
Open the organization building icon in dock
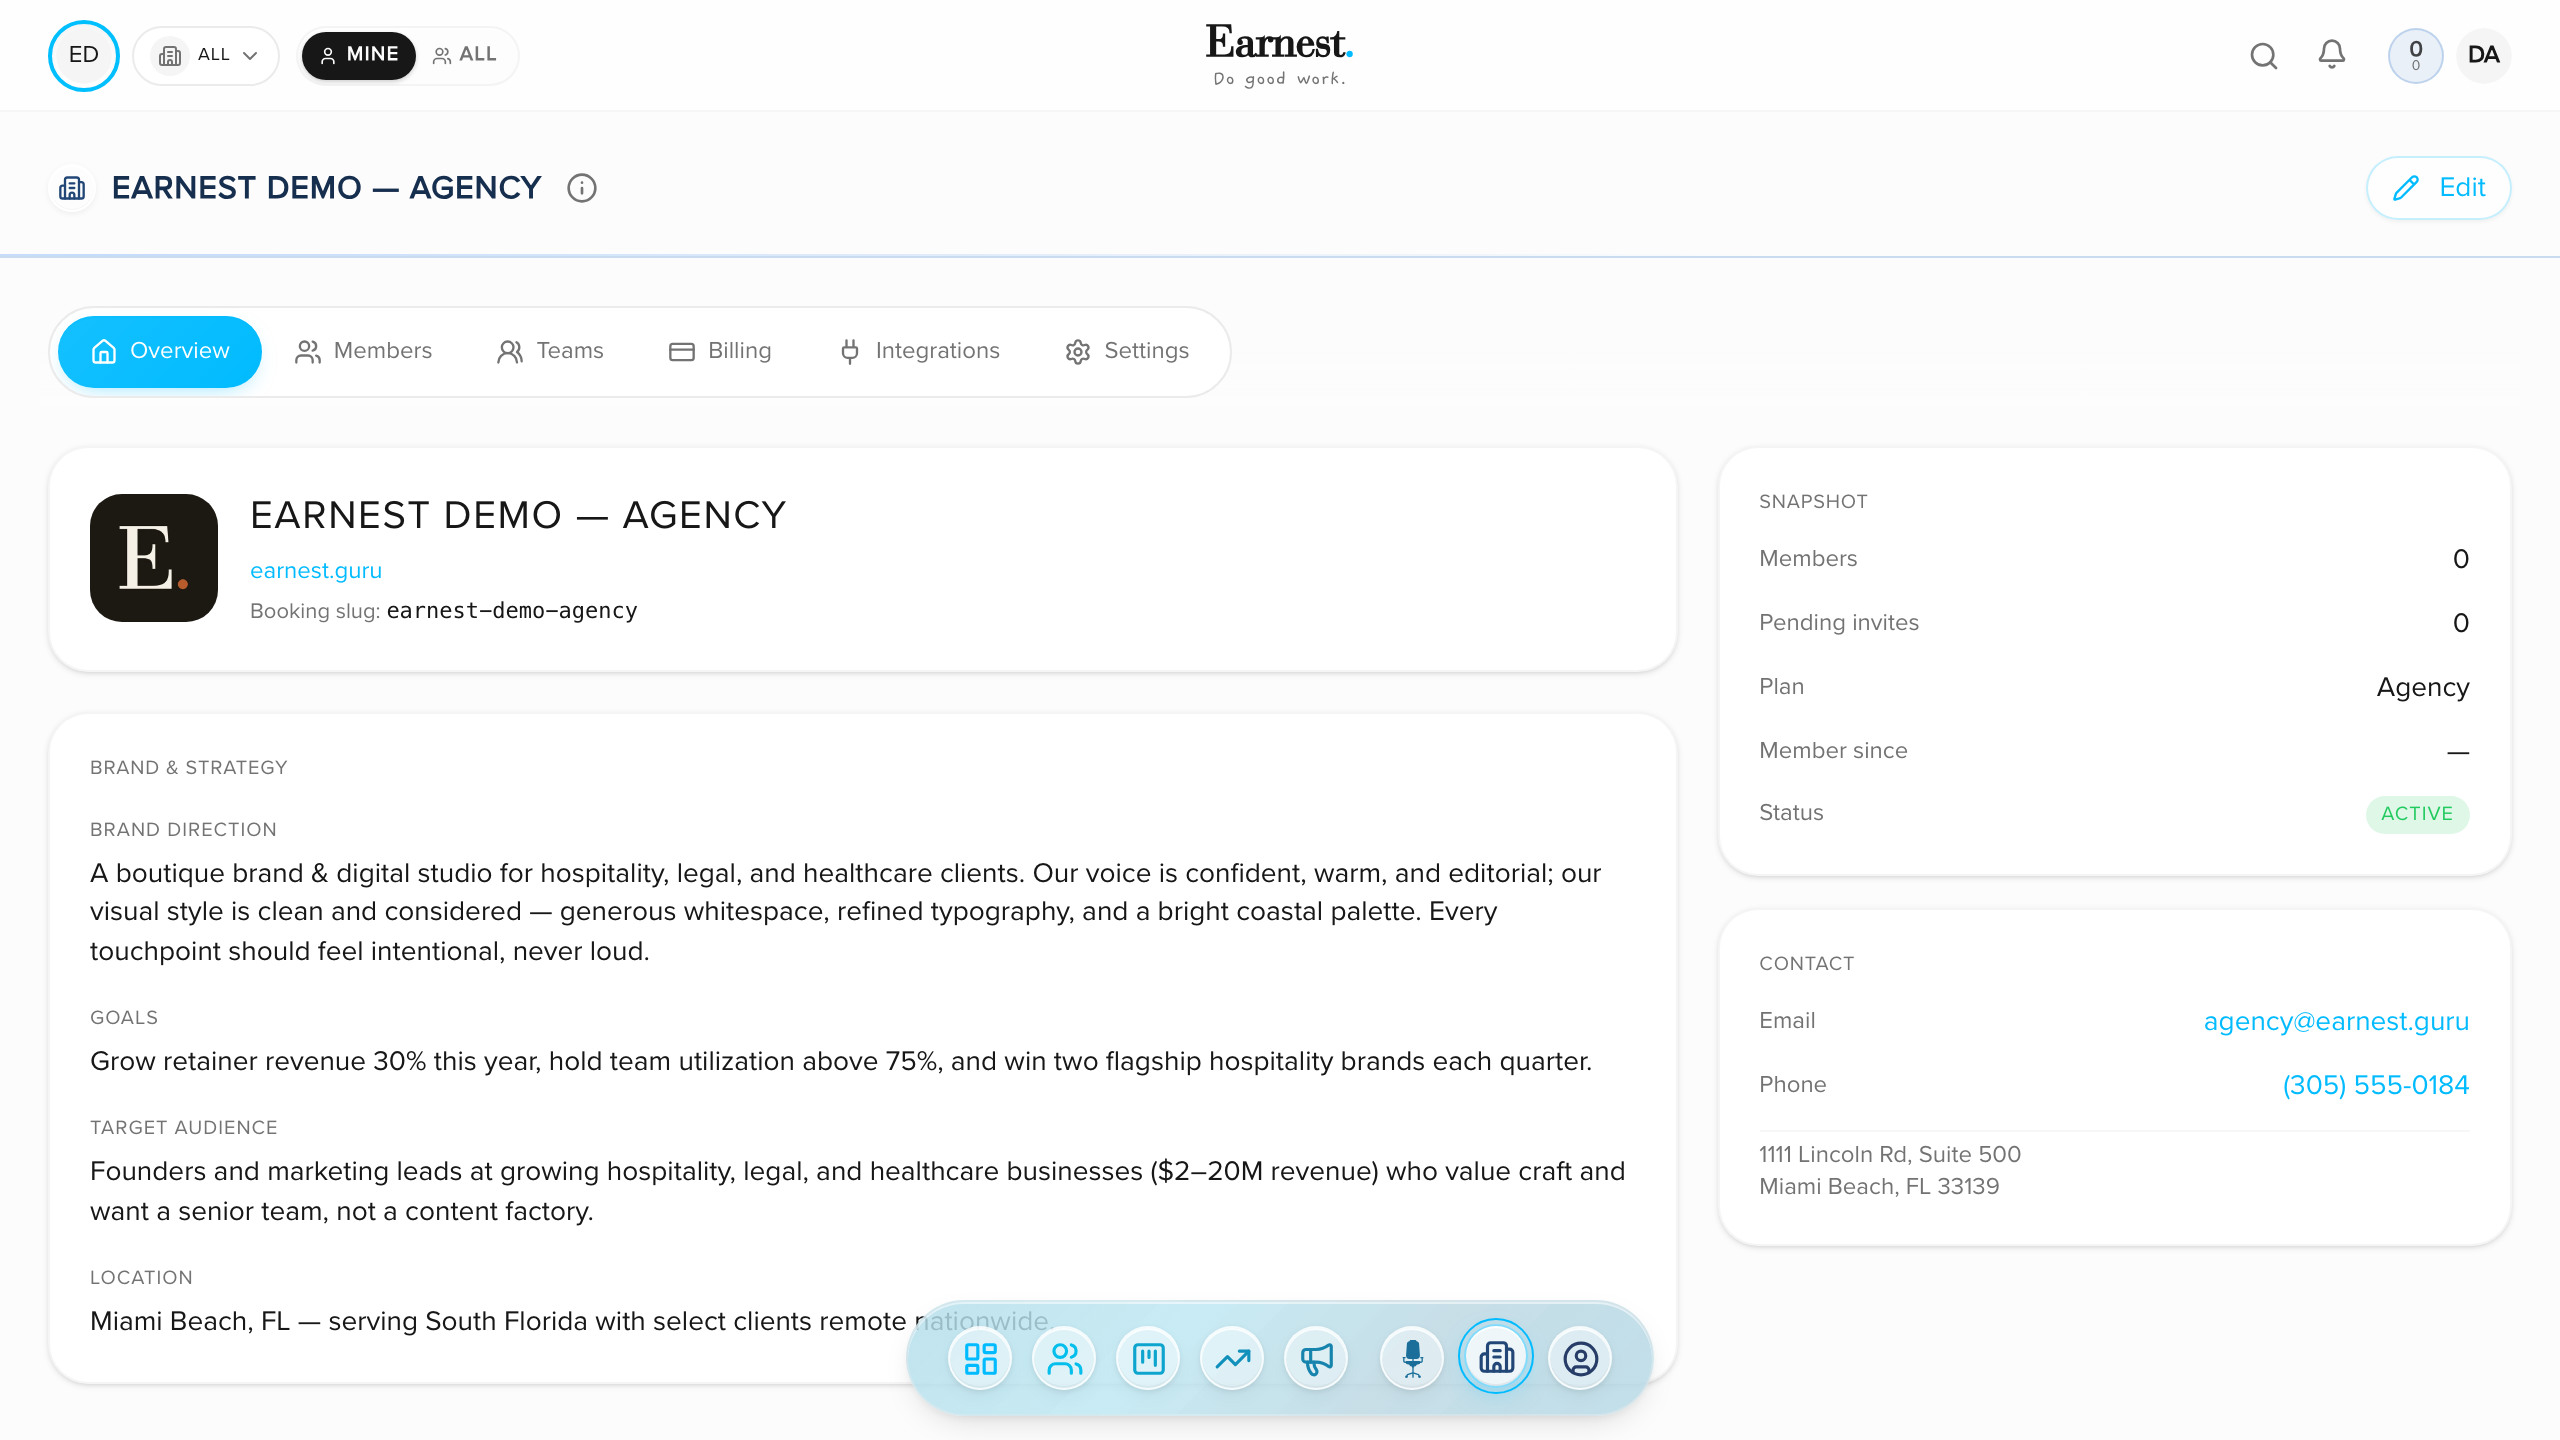pos(1496,1357)
